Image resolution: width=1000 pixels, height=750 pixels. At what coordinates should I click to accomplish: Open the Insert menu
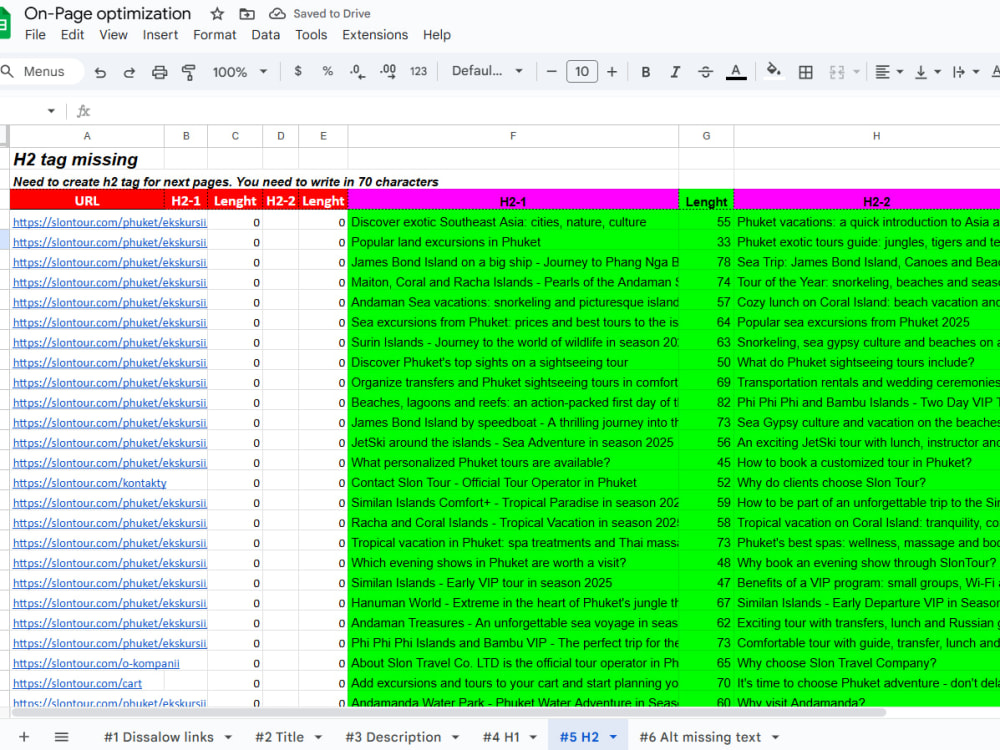tap(160, 34)
